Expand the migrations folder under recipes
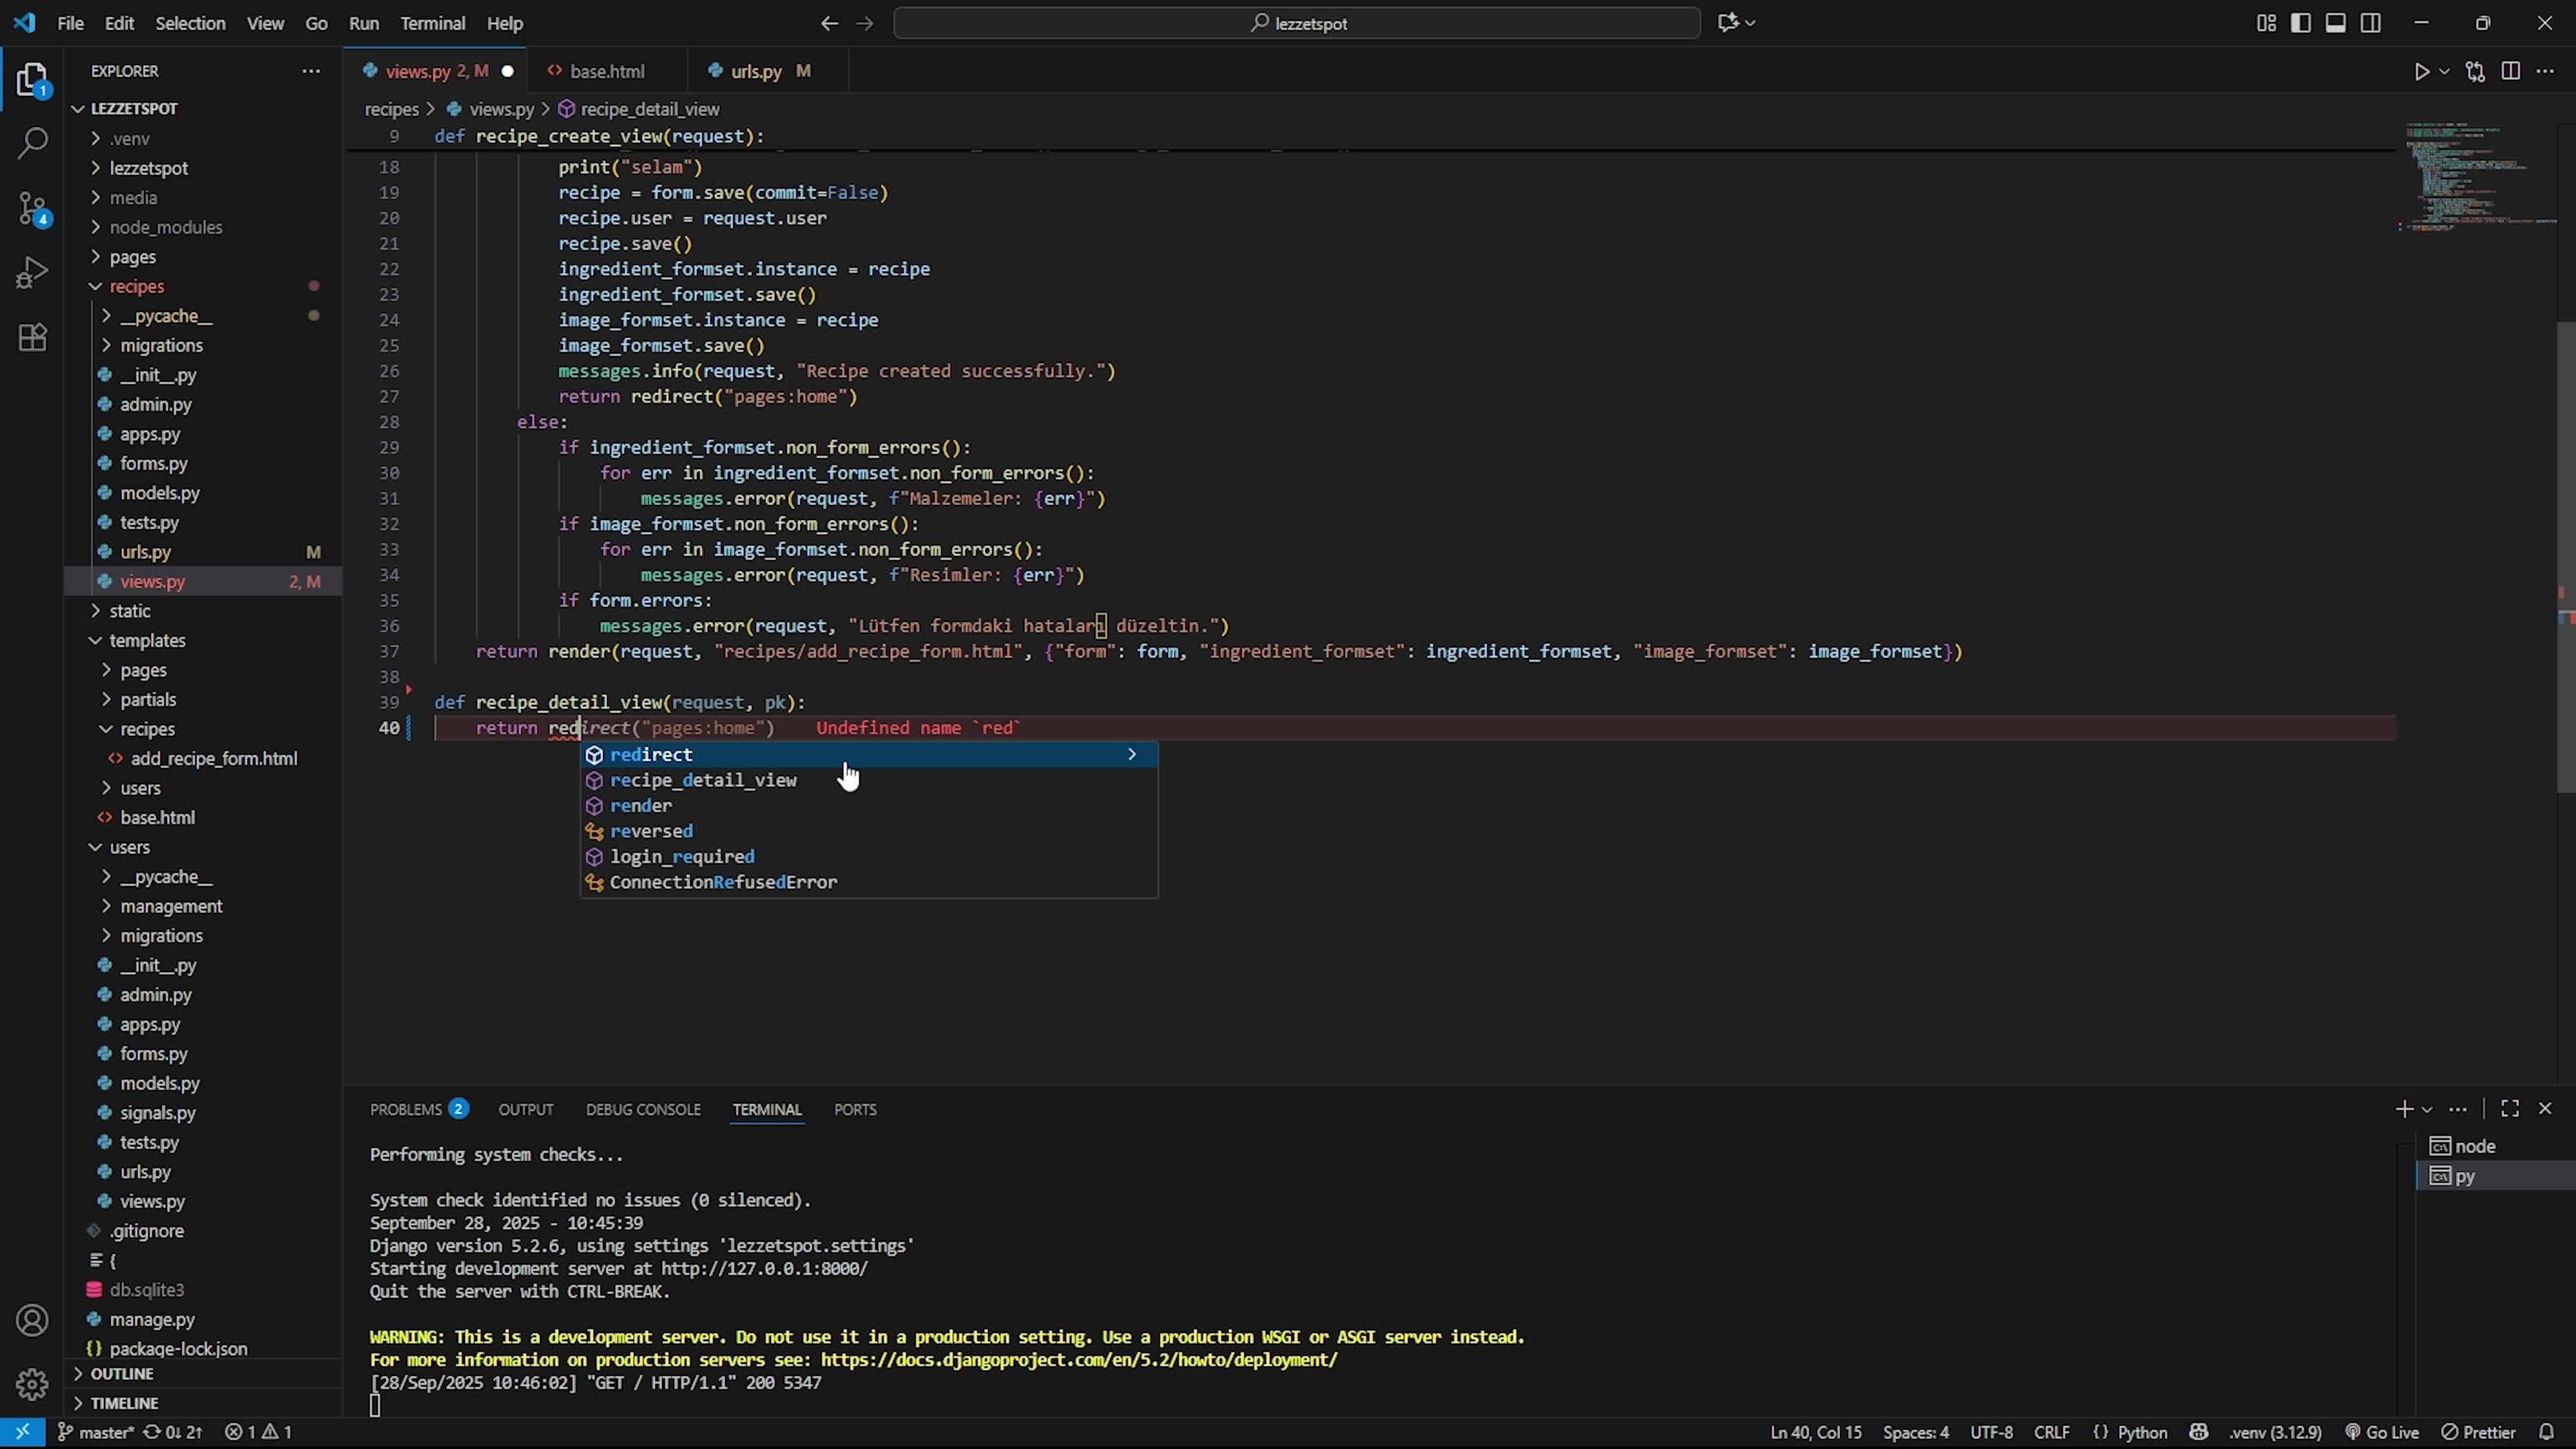2576x1449 pixels. (x=161, y=345)
